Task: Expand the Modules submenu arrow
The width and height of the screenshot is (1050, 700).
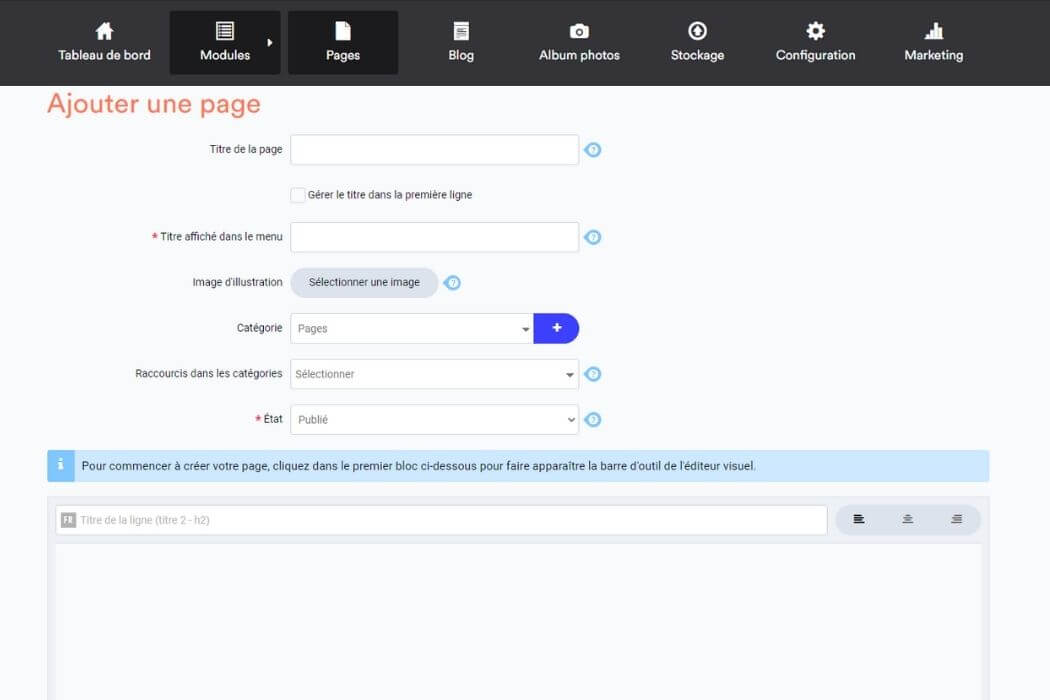Action: coord(270,42)
